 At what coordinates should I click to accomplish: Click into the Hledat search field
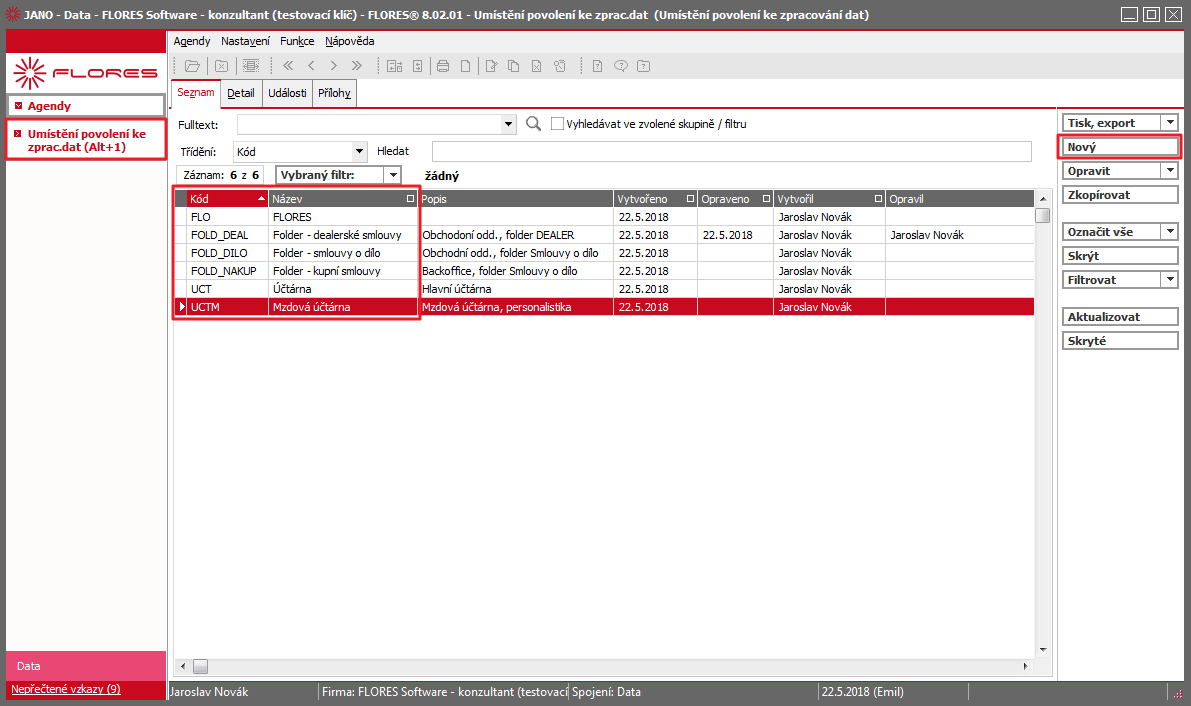click(x=731, y=151)
